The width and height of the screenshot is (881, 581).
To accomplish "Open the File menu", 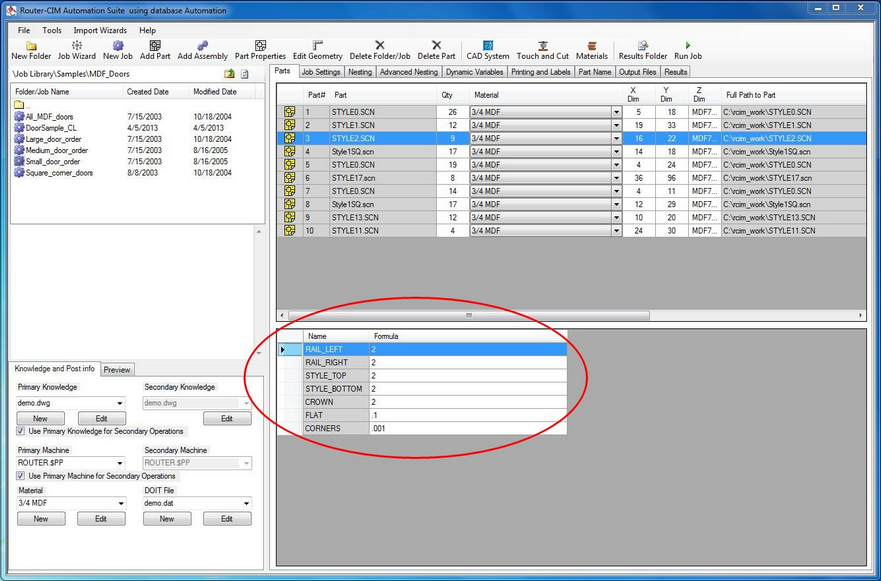I will click(24, 30).
